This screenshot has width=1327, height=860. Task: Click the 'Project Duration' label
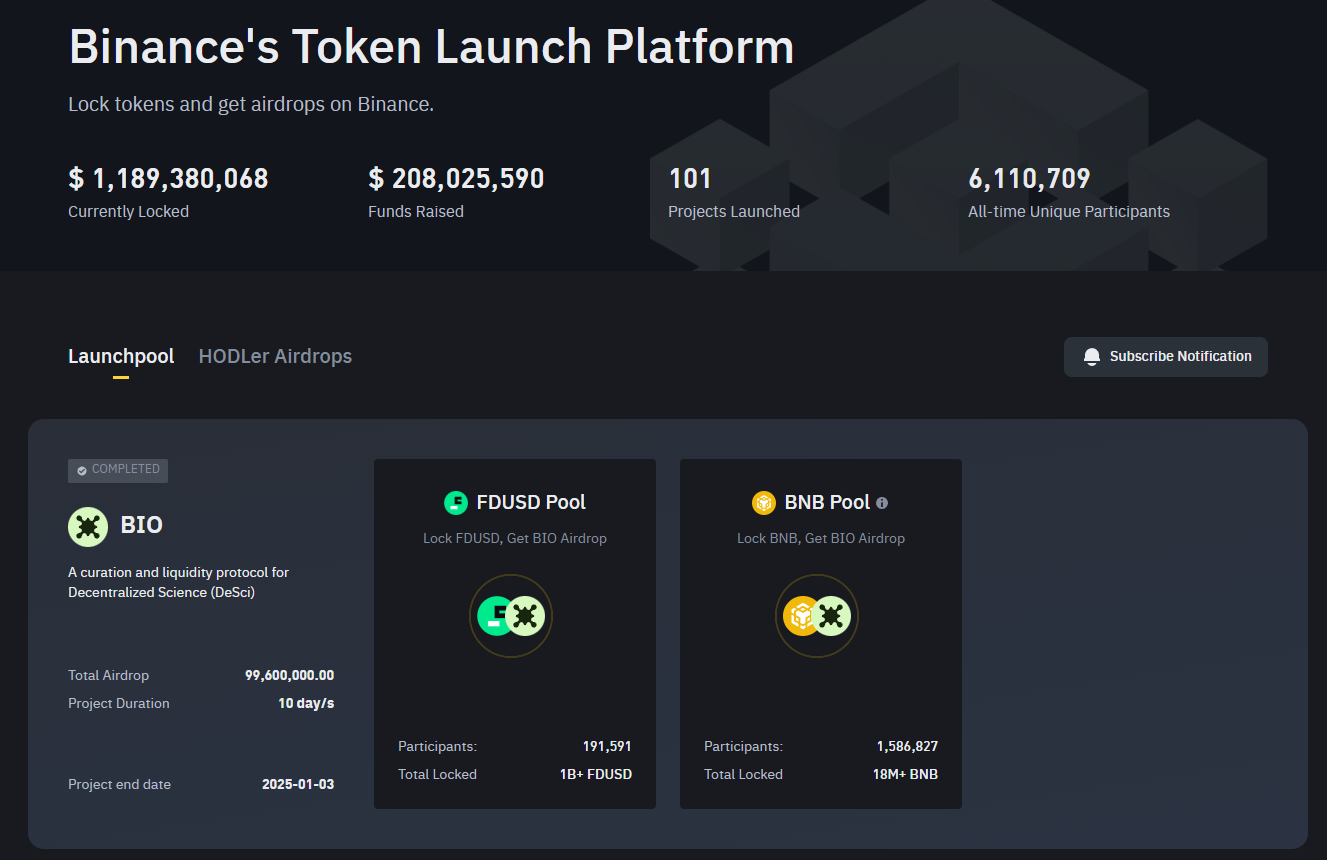click(119, 703)
